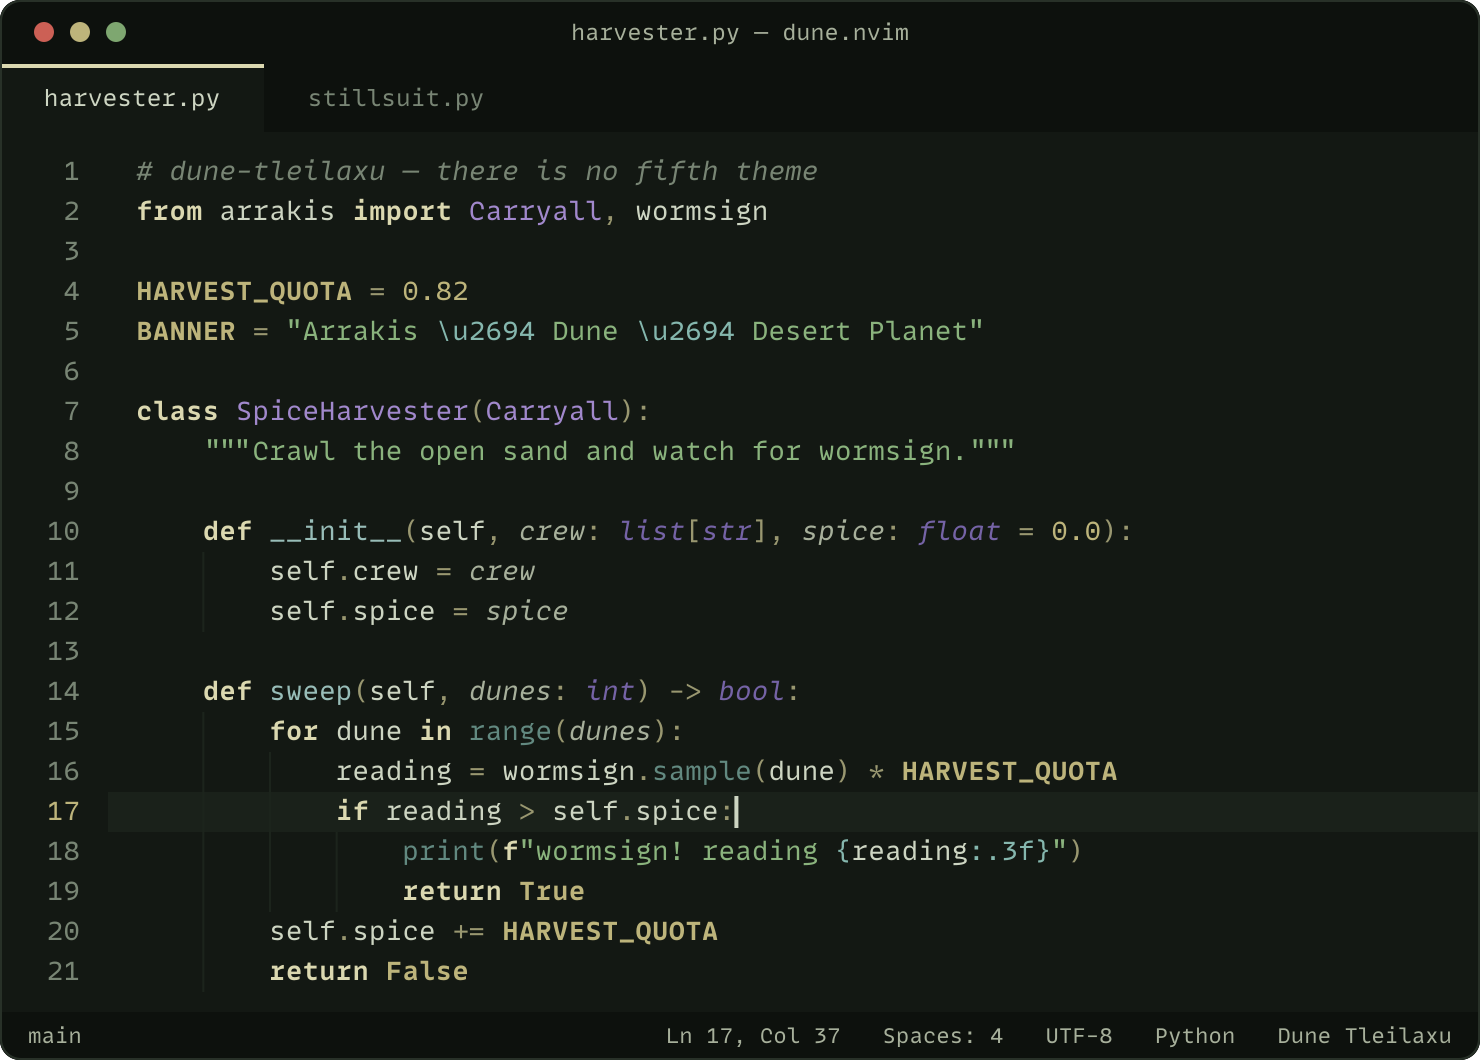This screenshot has width=1480, height=1060.
Task: Switch to the stillsuit.py tab
Action: pos(396,98)
